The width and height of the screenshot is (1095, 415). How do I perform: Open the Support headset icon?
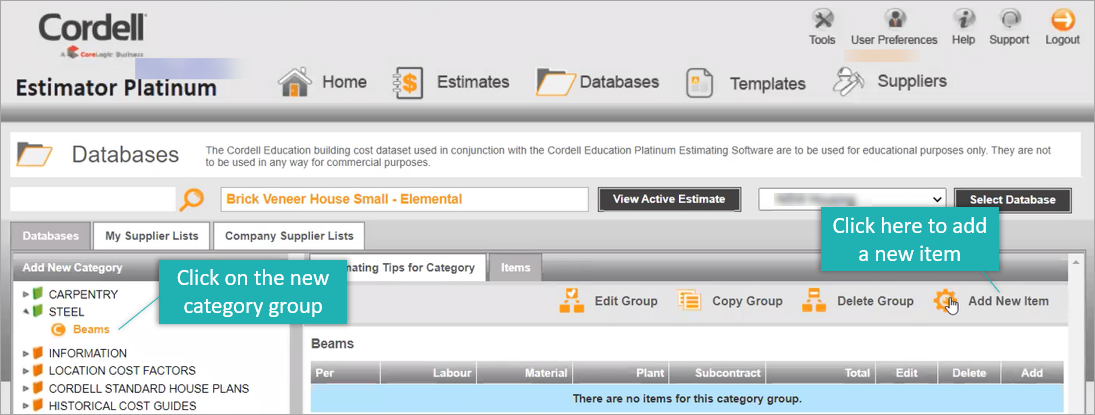coord(1009,19)
